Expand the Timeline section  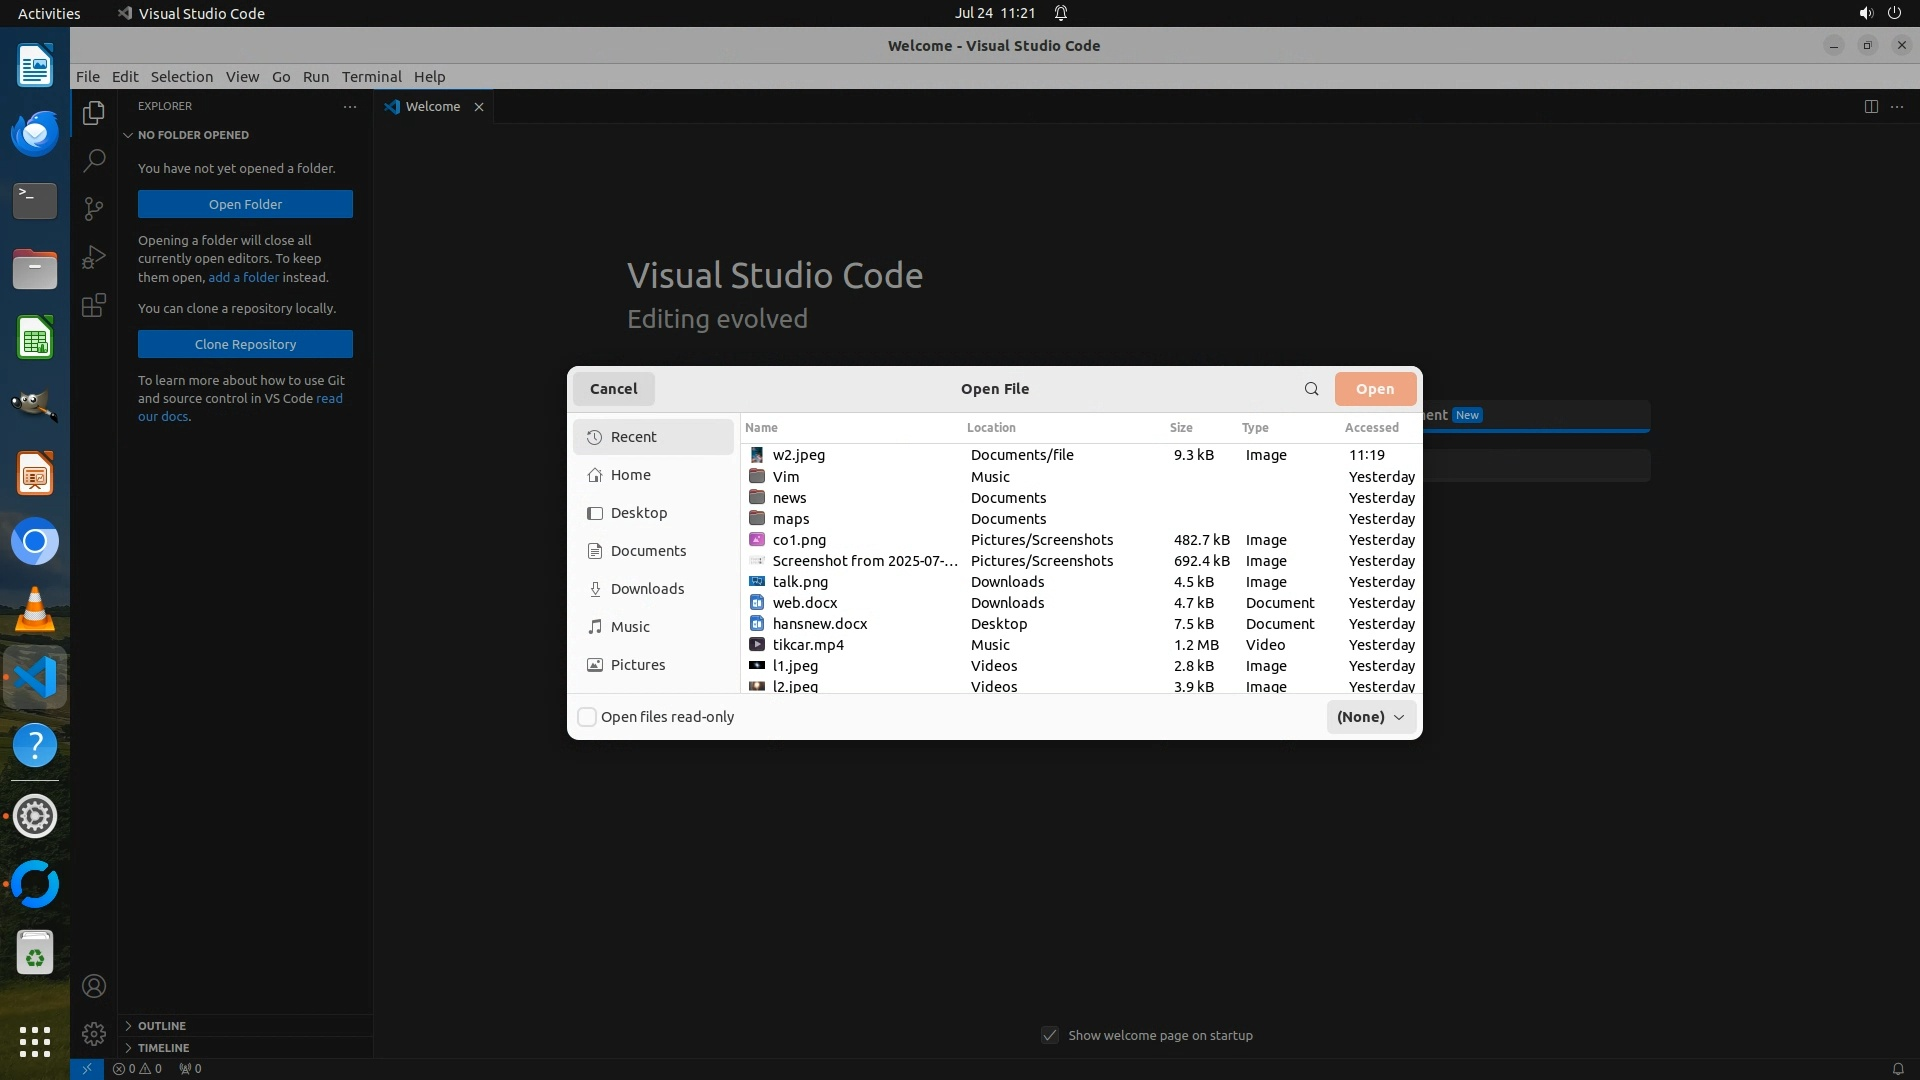coord(163,1048)
